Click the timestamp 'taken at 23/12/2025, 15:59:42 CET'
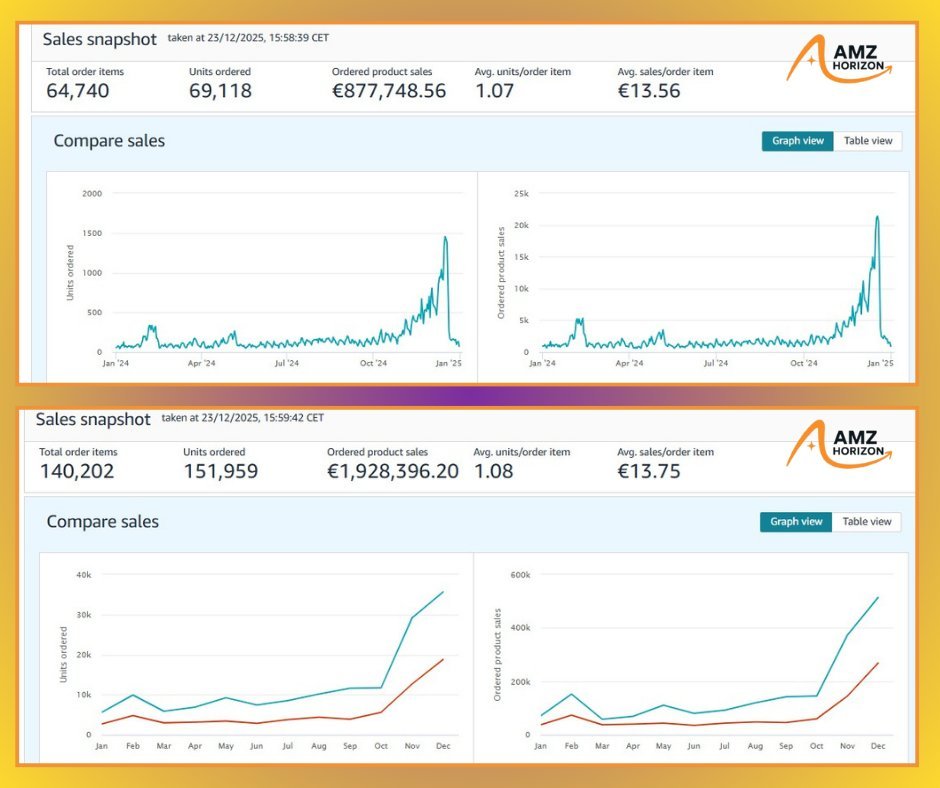Viewport: 940px width, 788px height. 242,418
